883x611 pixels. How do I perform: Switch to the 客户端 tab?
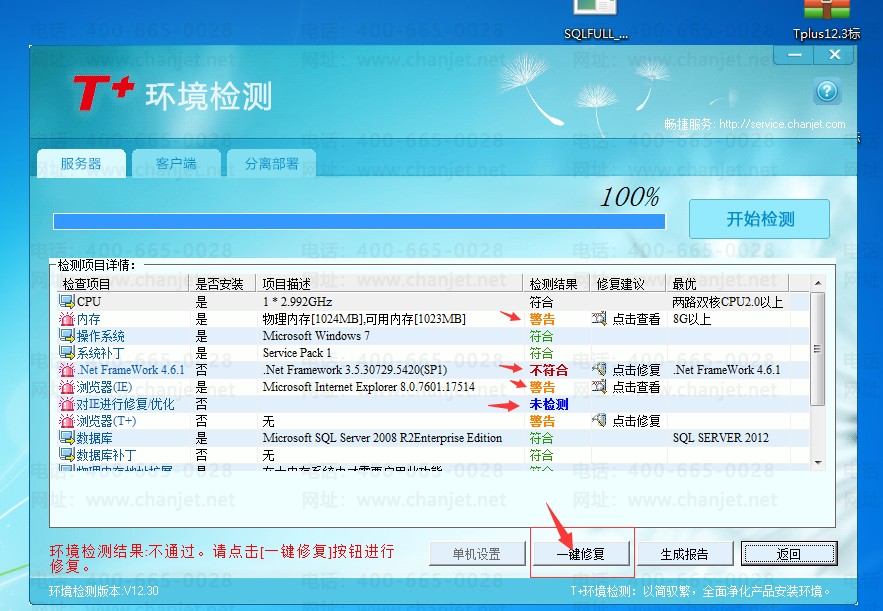176,164
